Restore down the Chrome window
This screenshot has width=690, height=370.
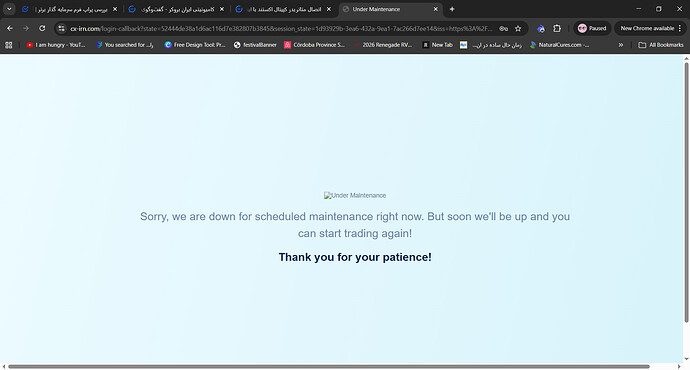point(659,9)
